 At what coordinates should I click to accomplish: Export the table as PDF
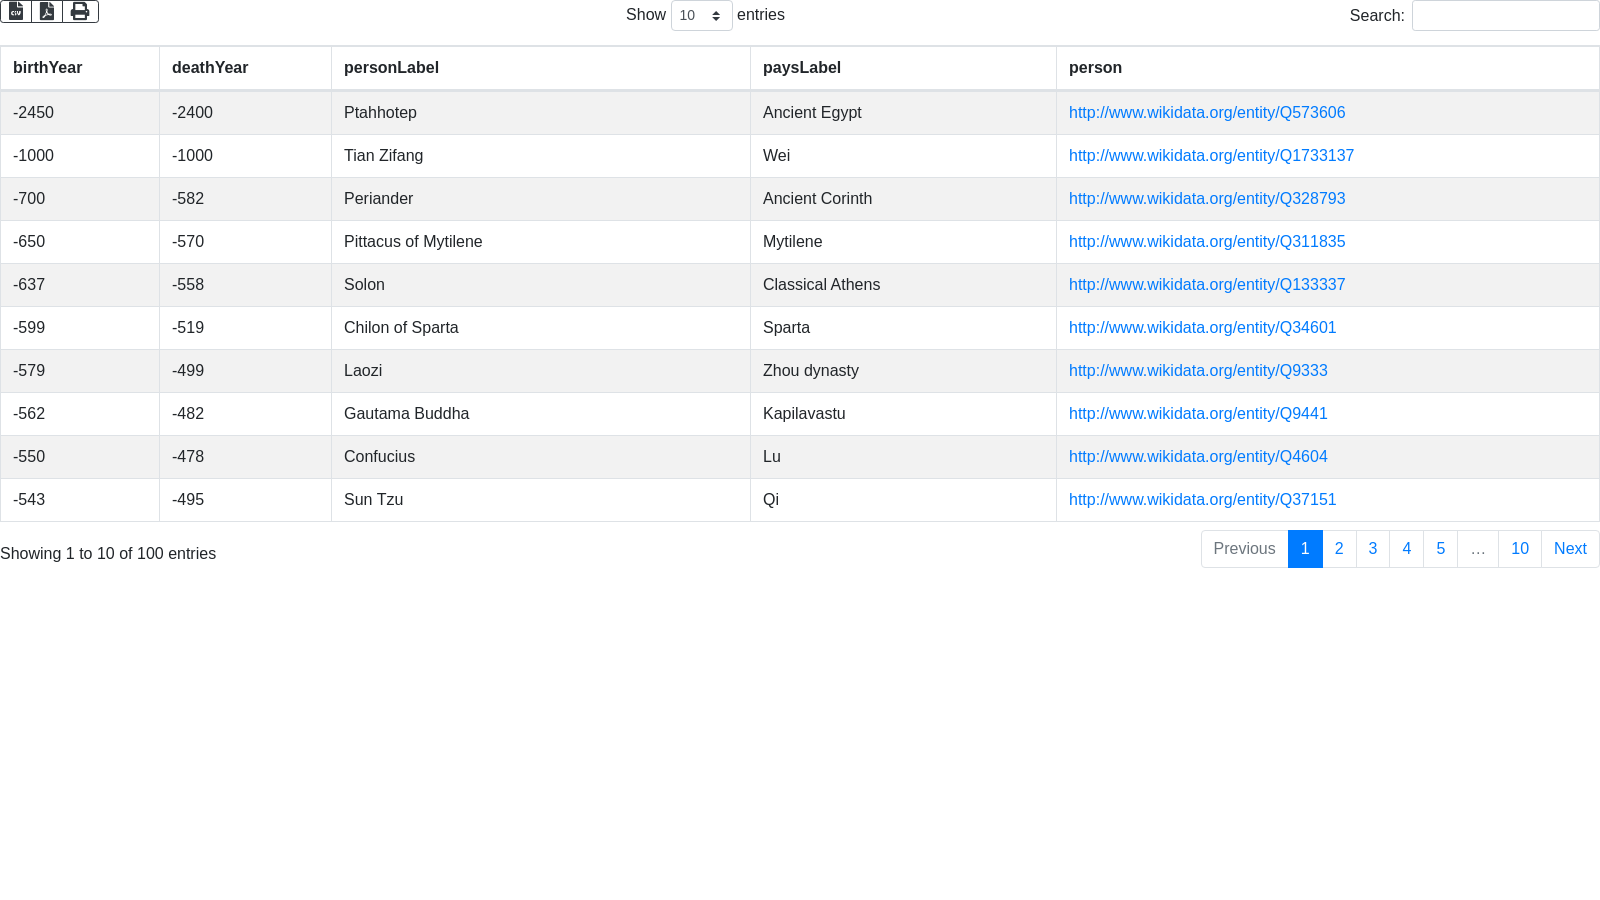point(47,11)
